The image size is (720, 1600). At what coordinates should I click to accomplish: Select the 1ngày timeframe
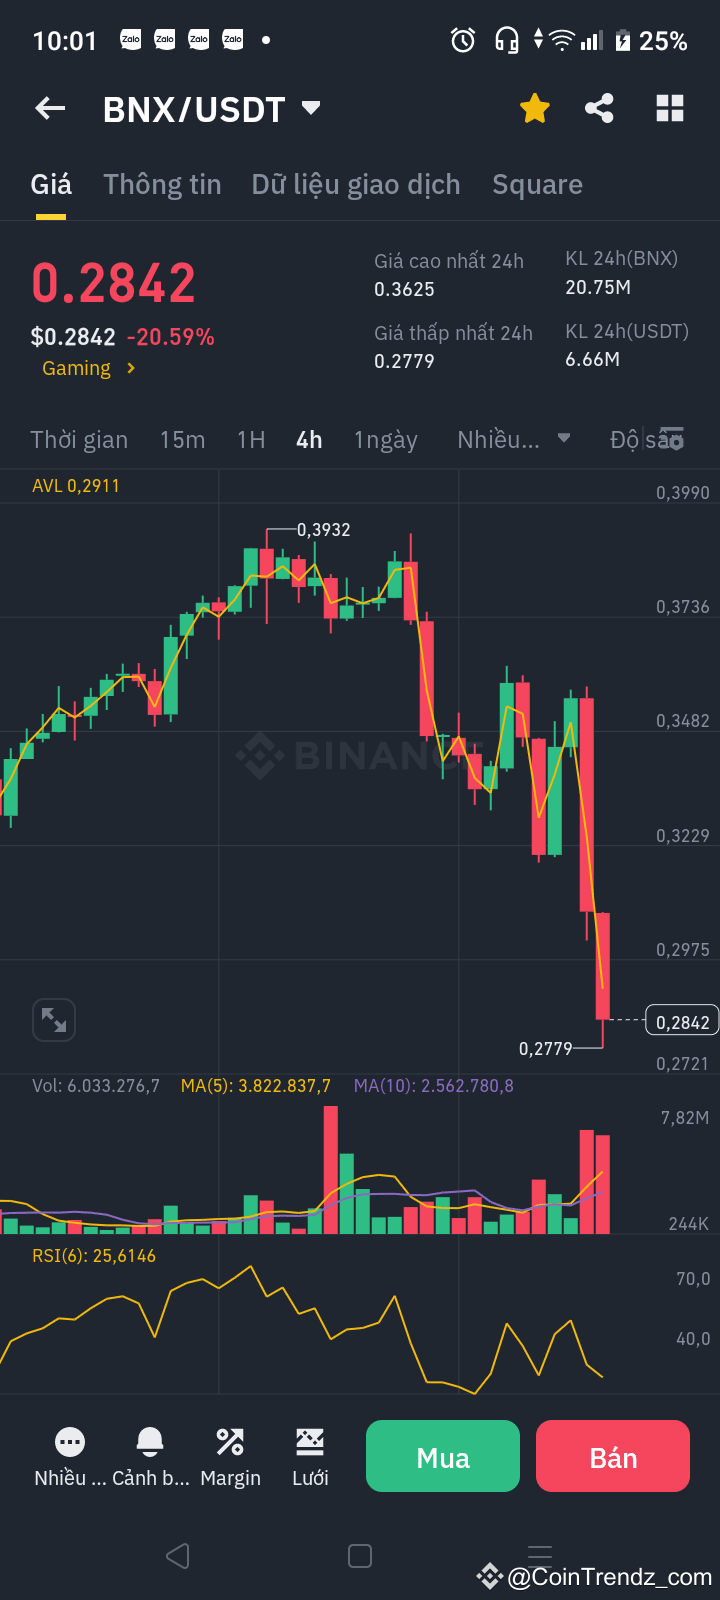coord(386,439)
